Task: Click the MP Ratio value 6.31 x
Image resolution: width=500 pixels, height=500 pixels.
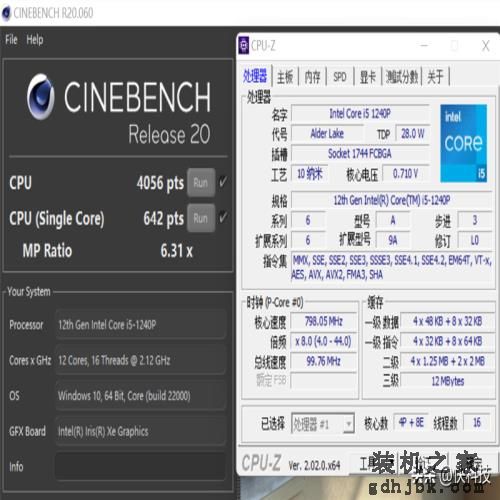Action: point(177,250)
